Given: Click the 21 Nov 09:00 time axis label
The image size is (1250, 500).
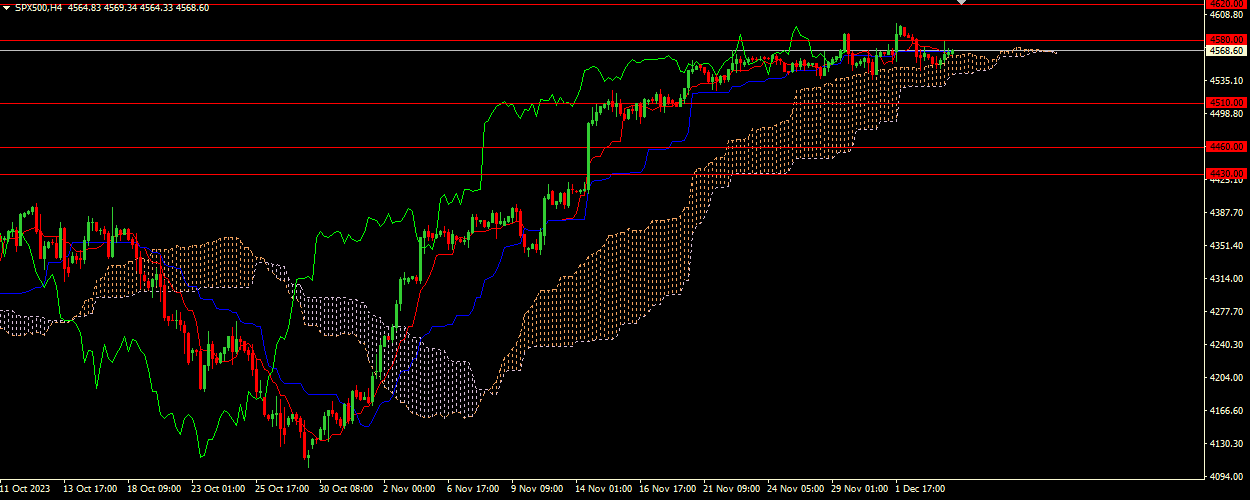Looking at the screenshot, I should (x=731, y=490).
